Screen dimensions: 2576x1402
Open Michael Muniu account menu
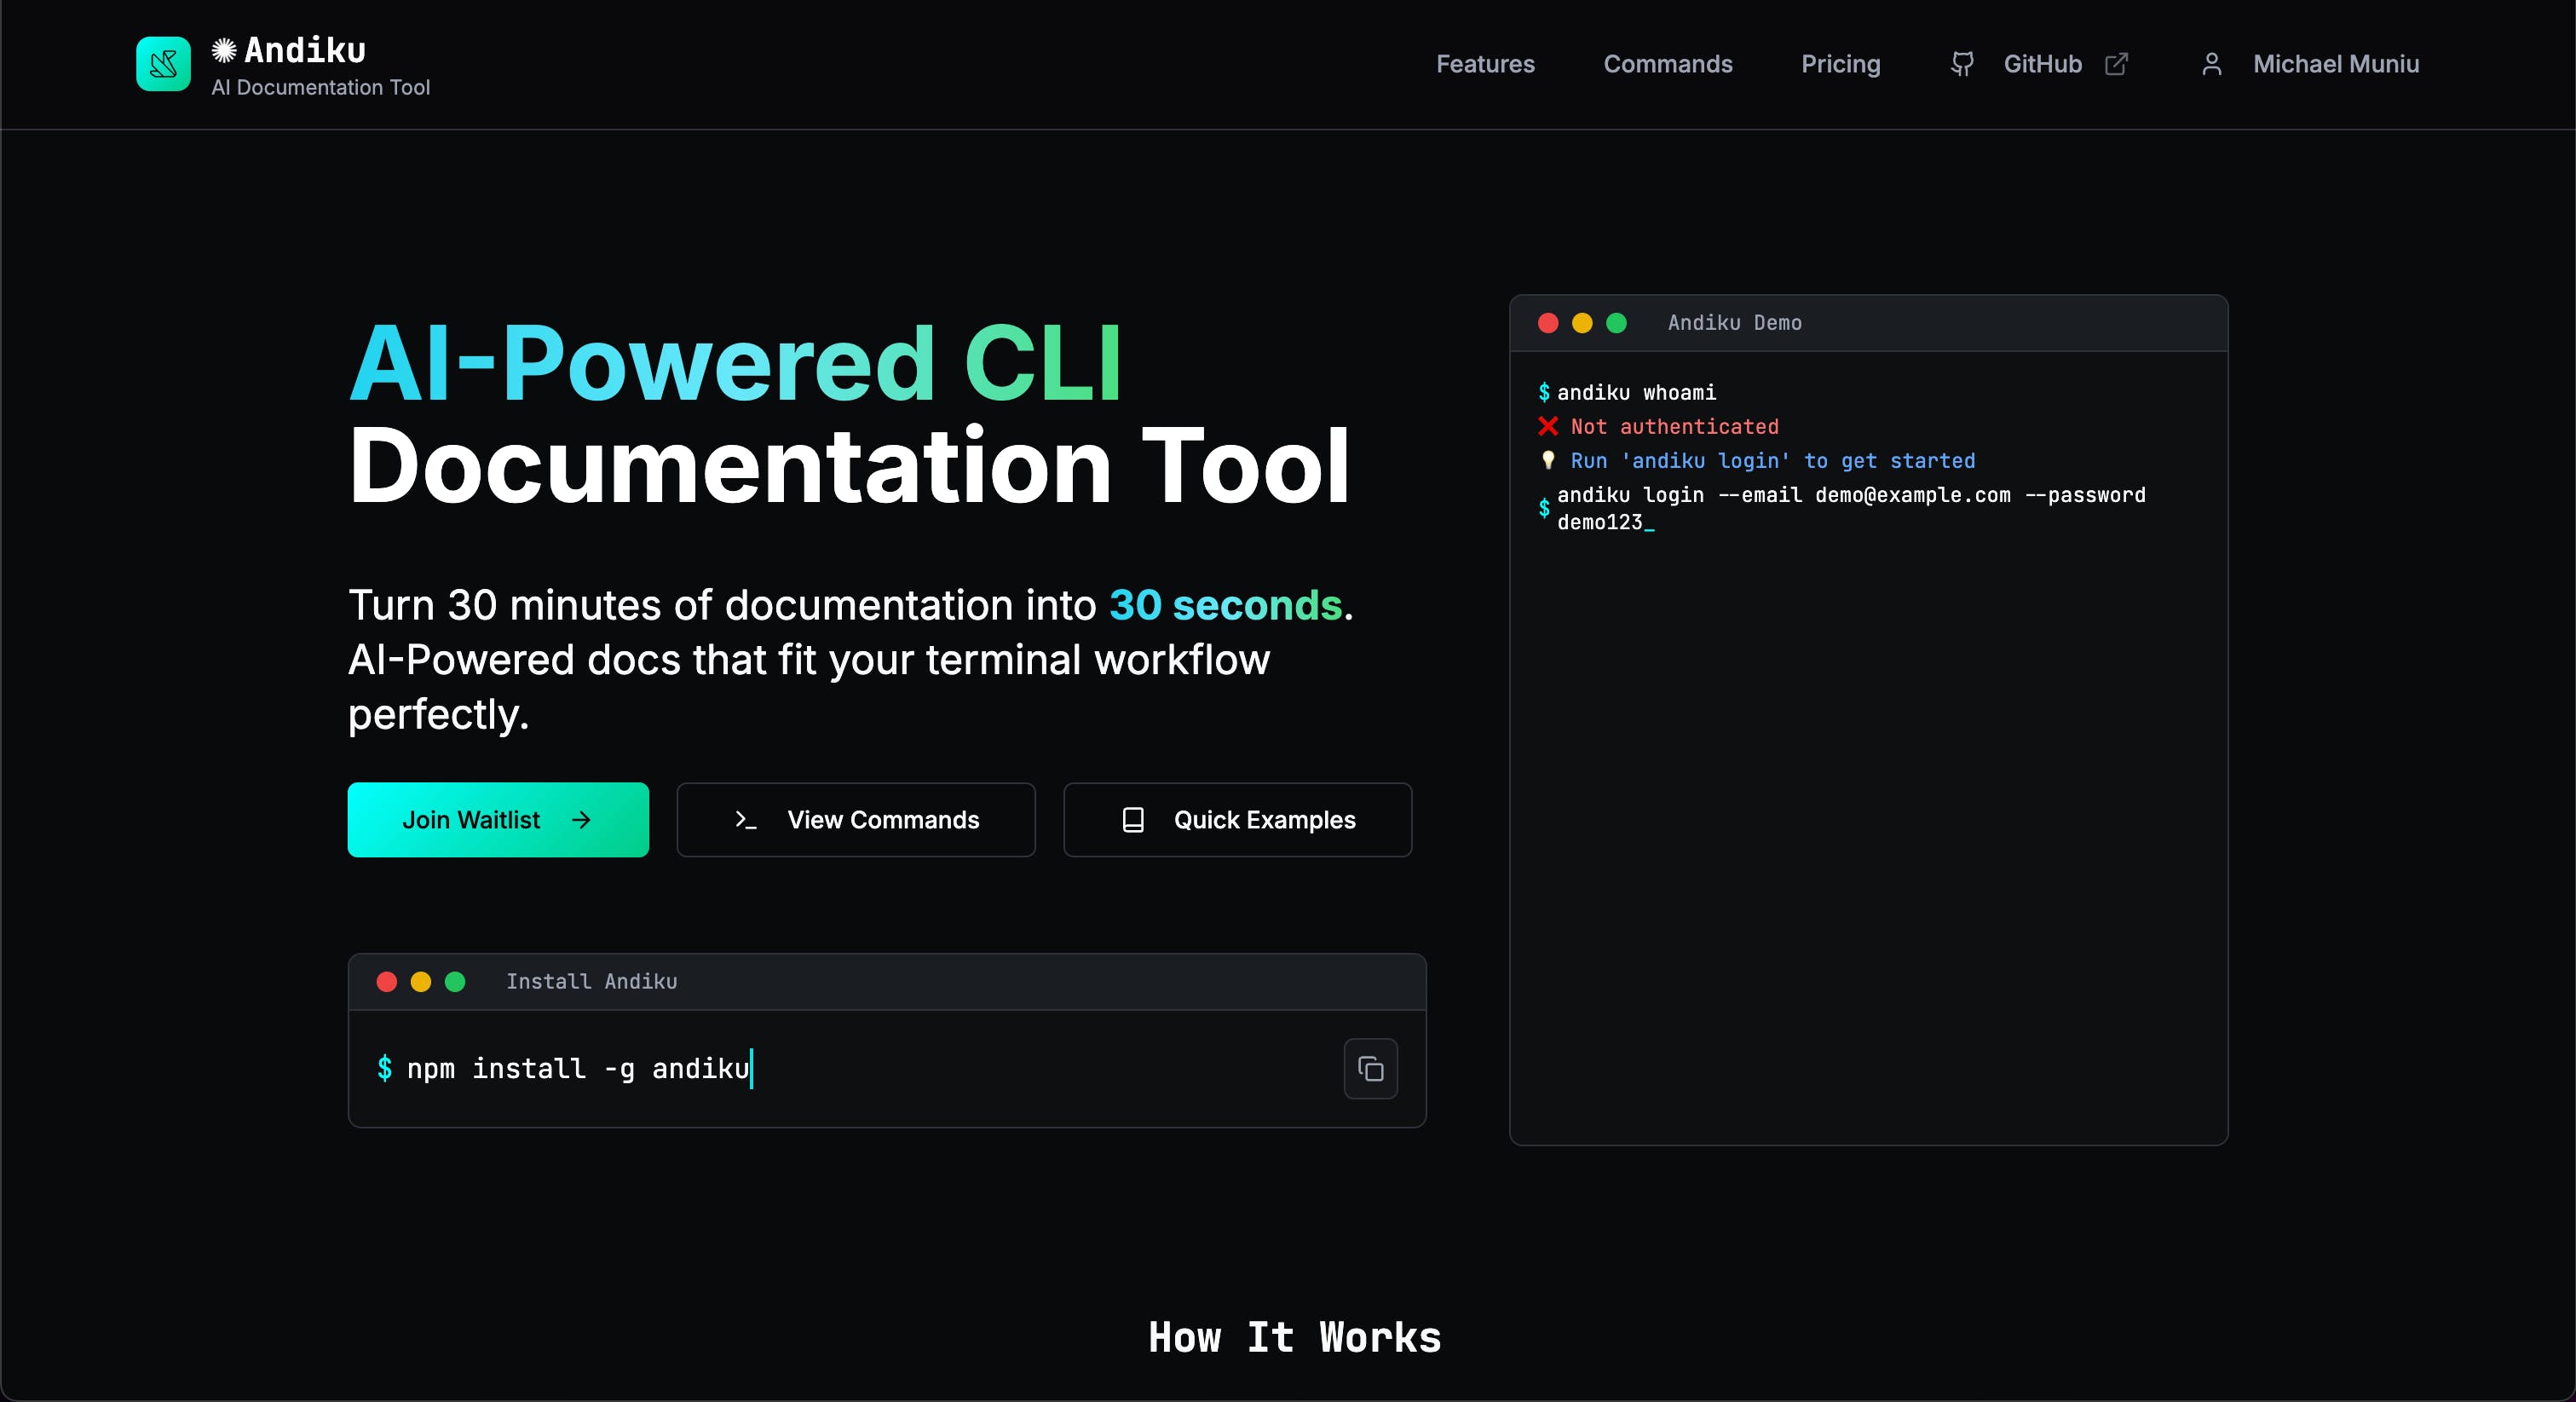click(2335, 64)
